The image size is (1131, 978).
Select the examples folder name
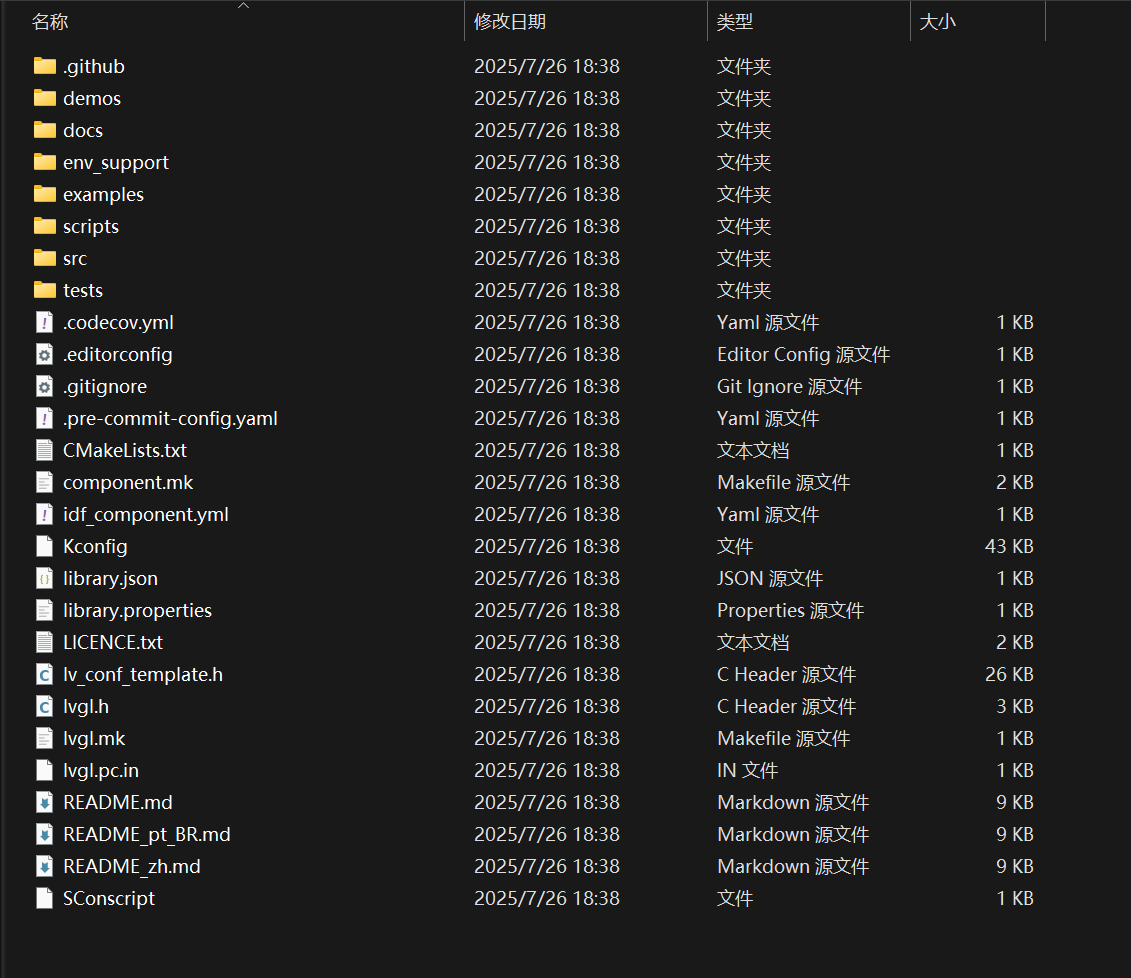click(103, 194)
